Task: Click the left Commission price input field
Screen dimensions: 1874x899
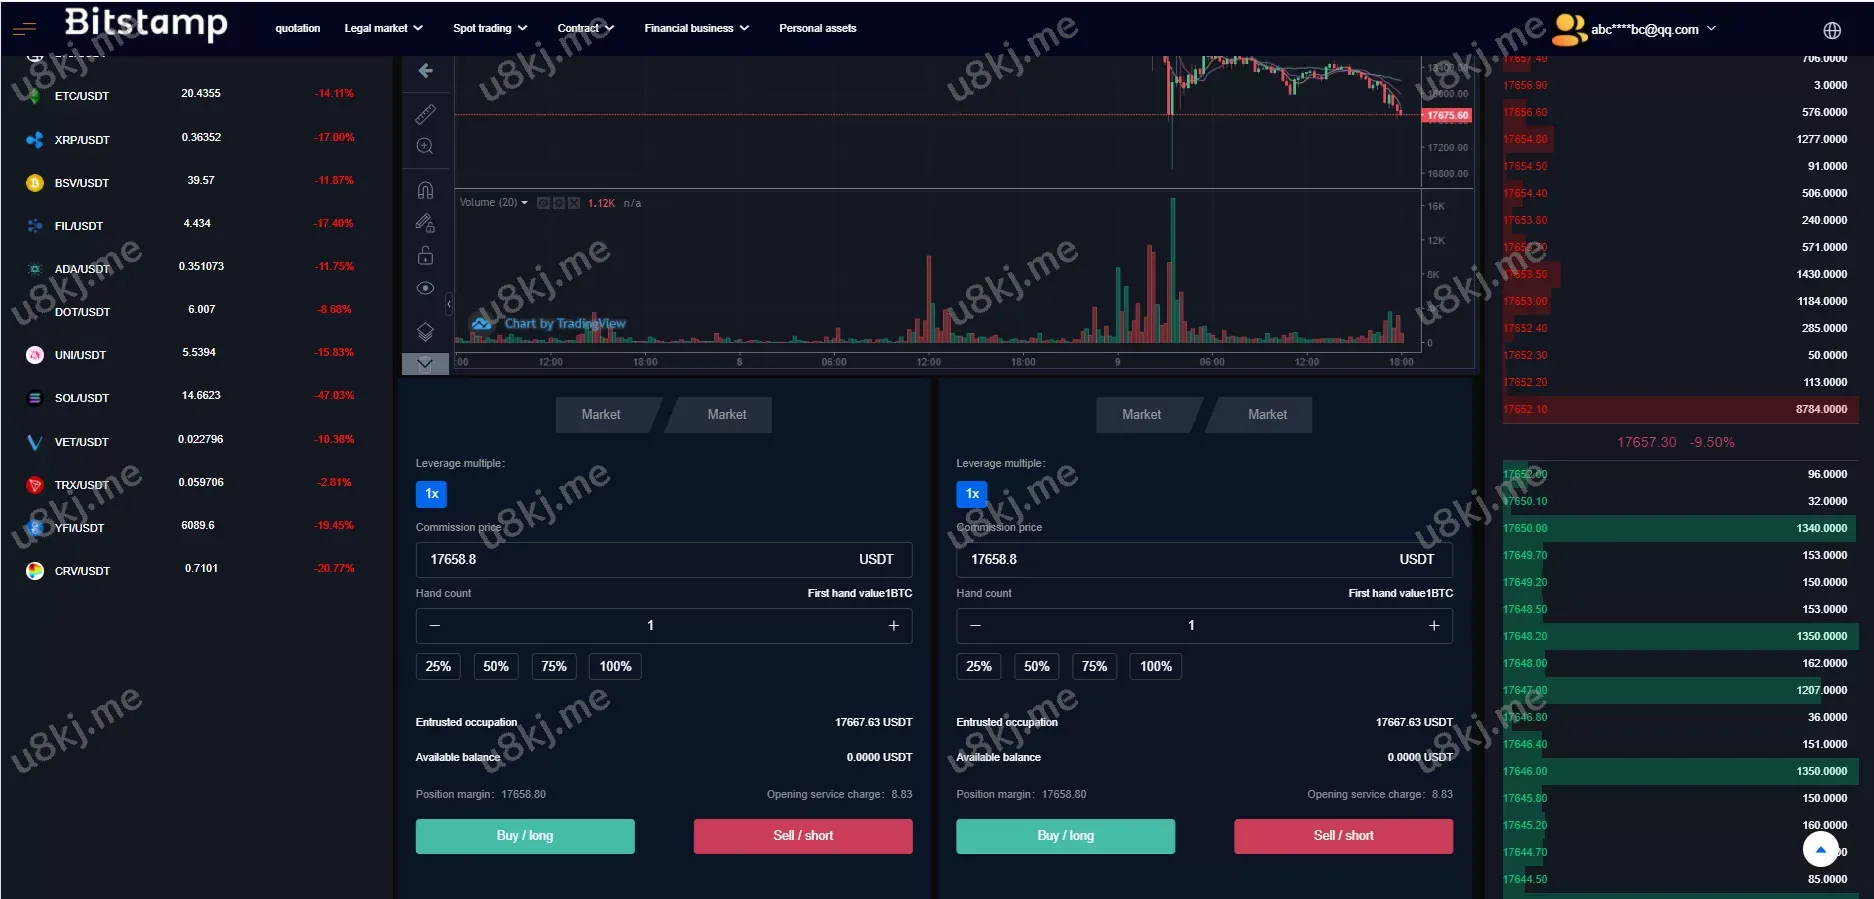Action: (x=630, y=560)
